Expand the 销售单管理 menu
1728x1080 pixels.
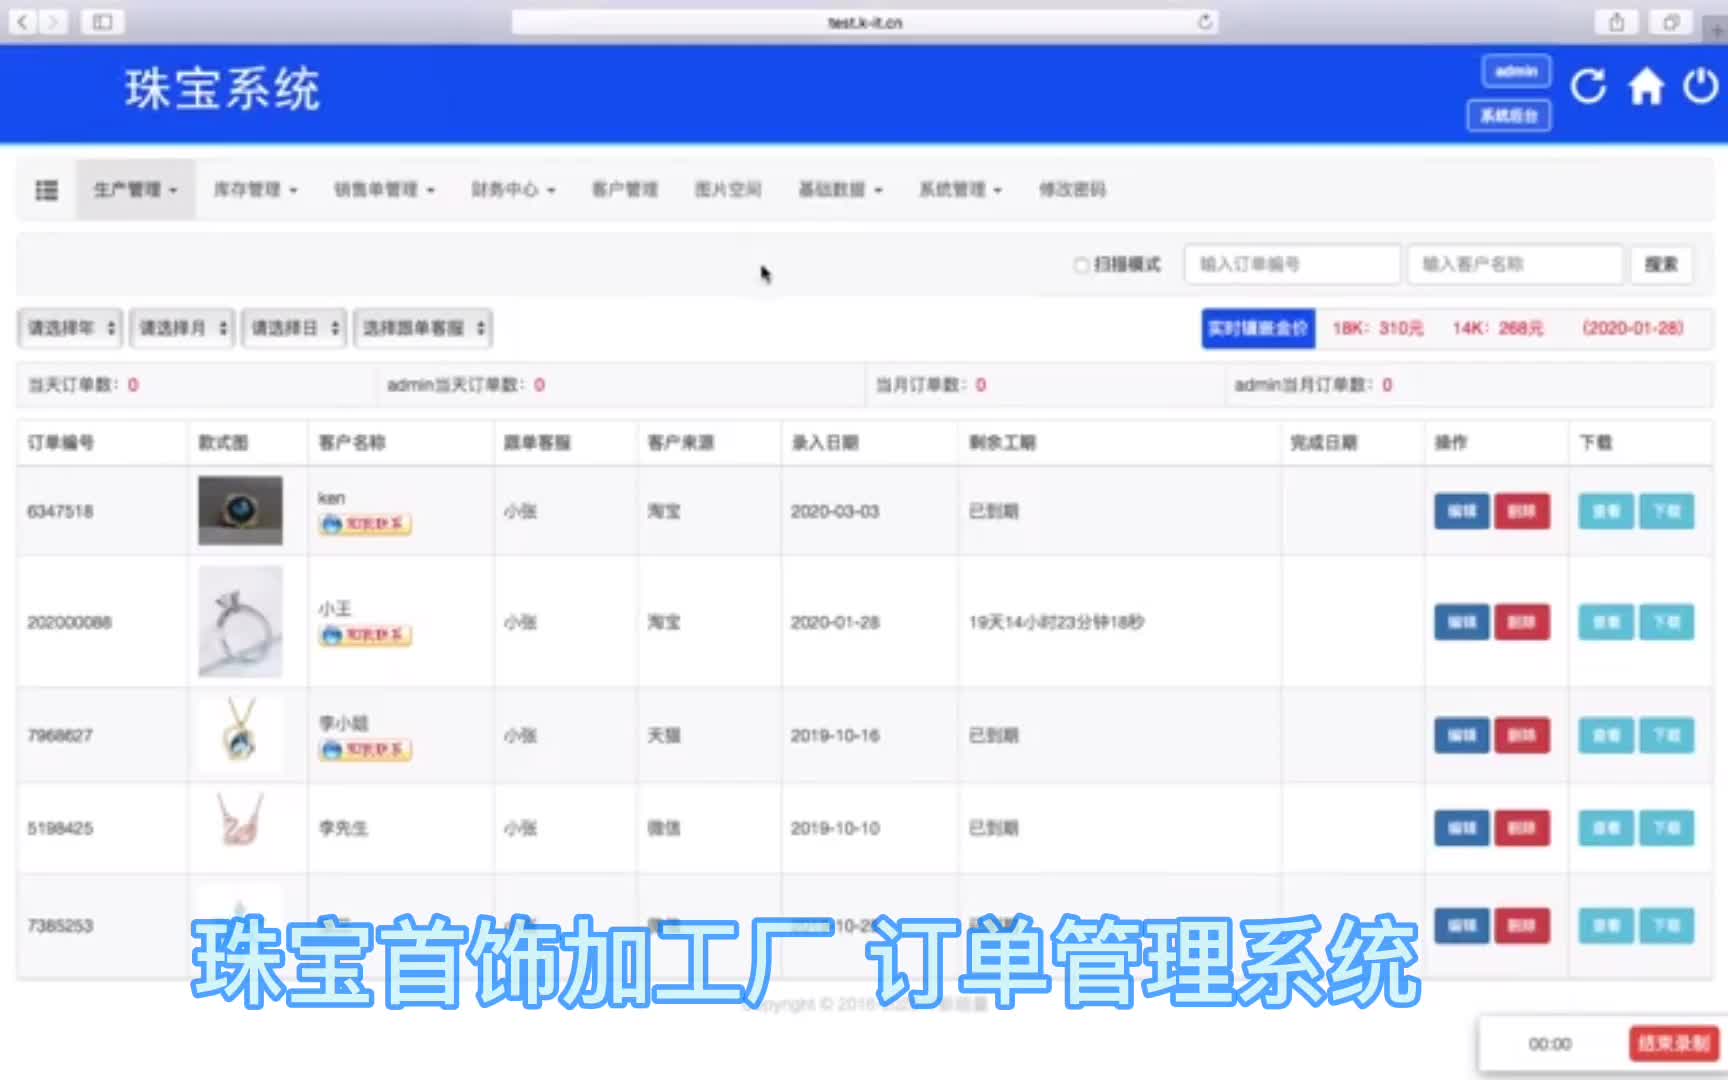point(384,189)
